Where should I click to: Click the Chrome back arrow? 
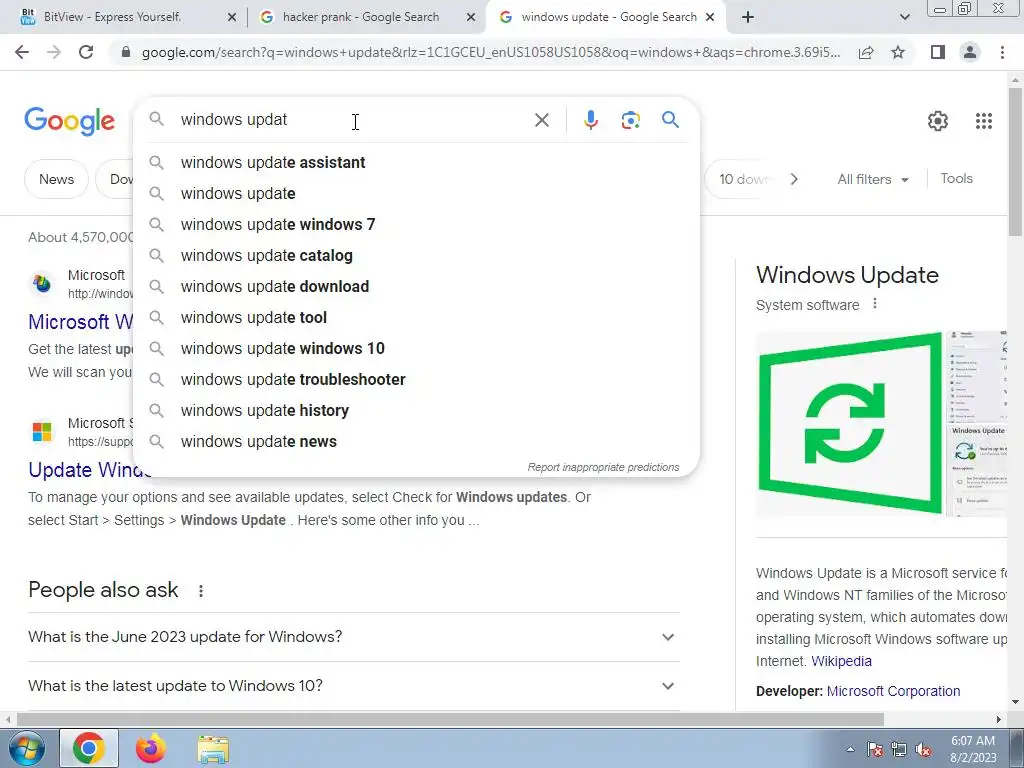tap(22, 52)
